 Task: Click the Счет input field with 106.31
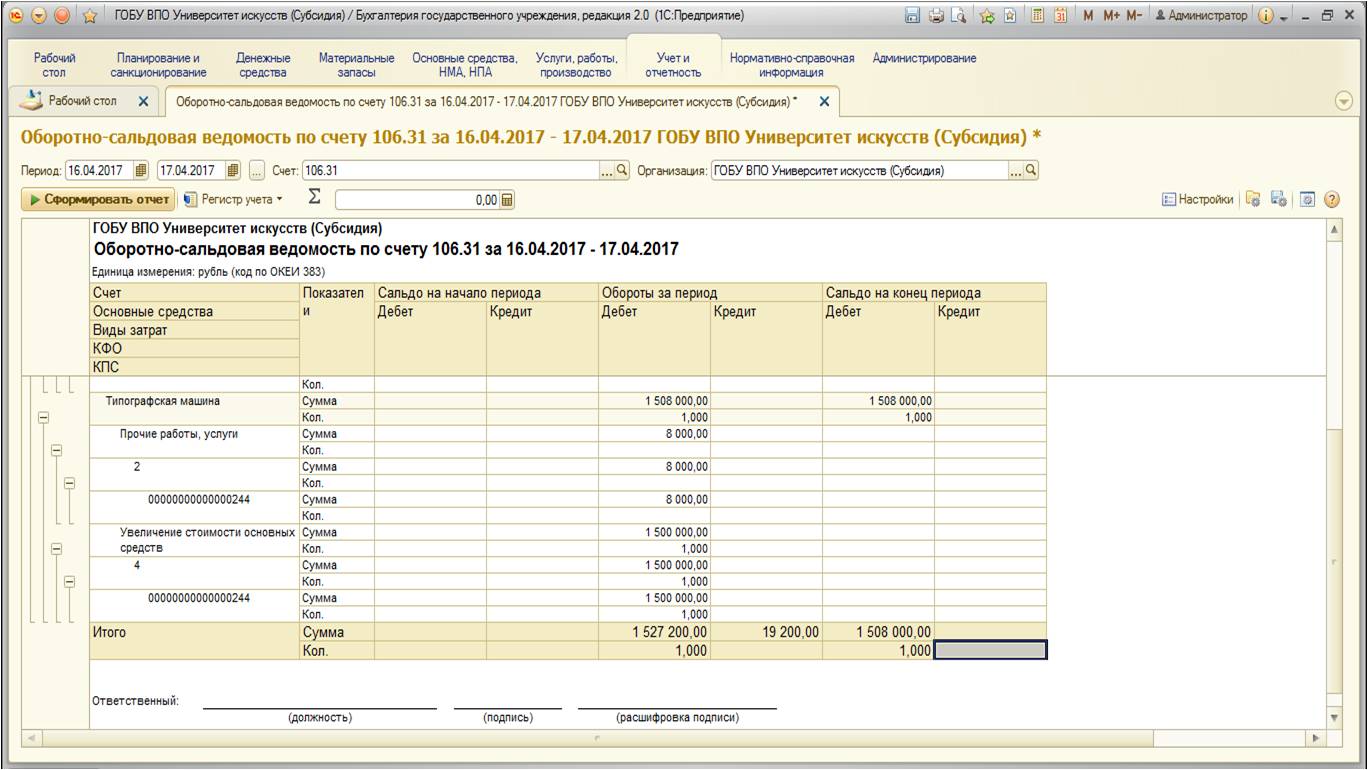[x=450, y=171]
